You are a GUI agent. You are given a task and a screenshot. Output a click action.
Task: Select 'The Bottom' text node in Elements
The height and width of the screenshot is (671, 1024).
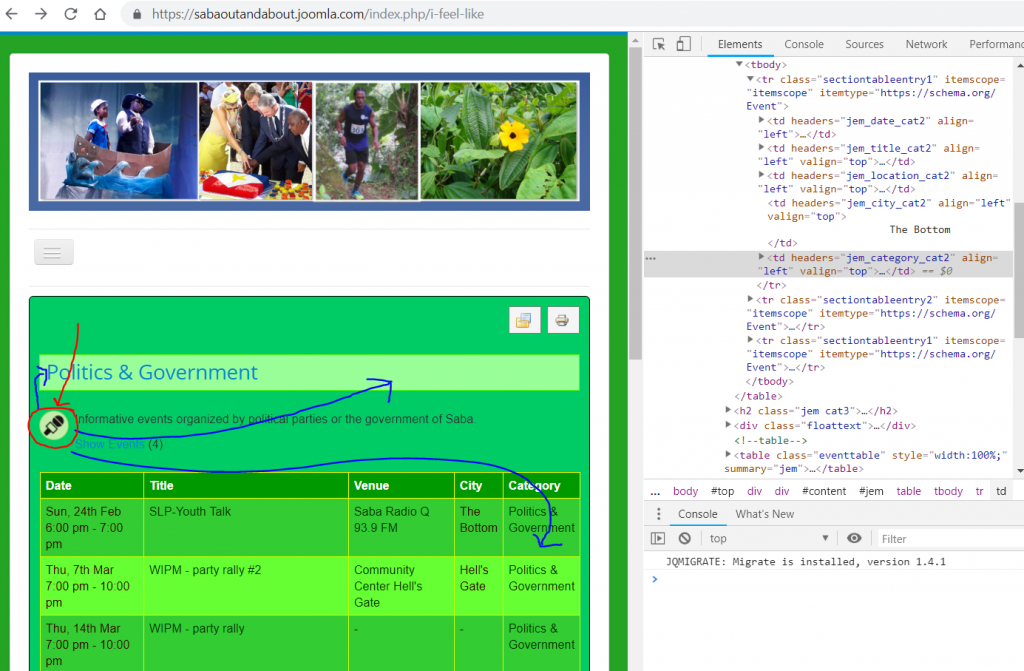pos(920,229)
